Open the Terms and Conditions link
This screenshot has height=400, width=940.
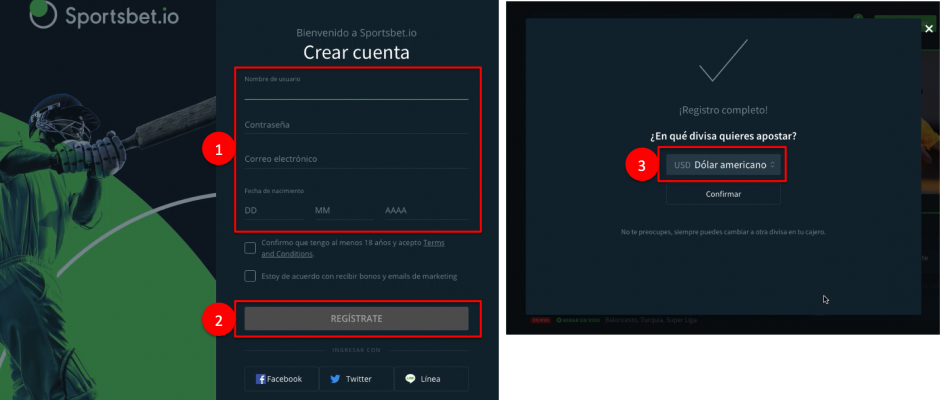tap(353, 248)
